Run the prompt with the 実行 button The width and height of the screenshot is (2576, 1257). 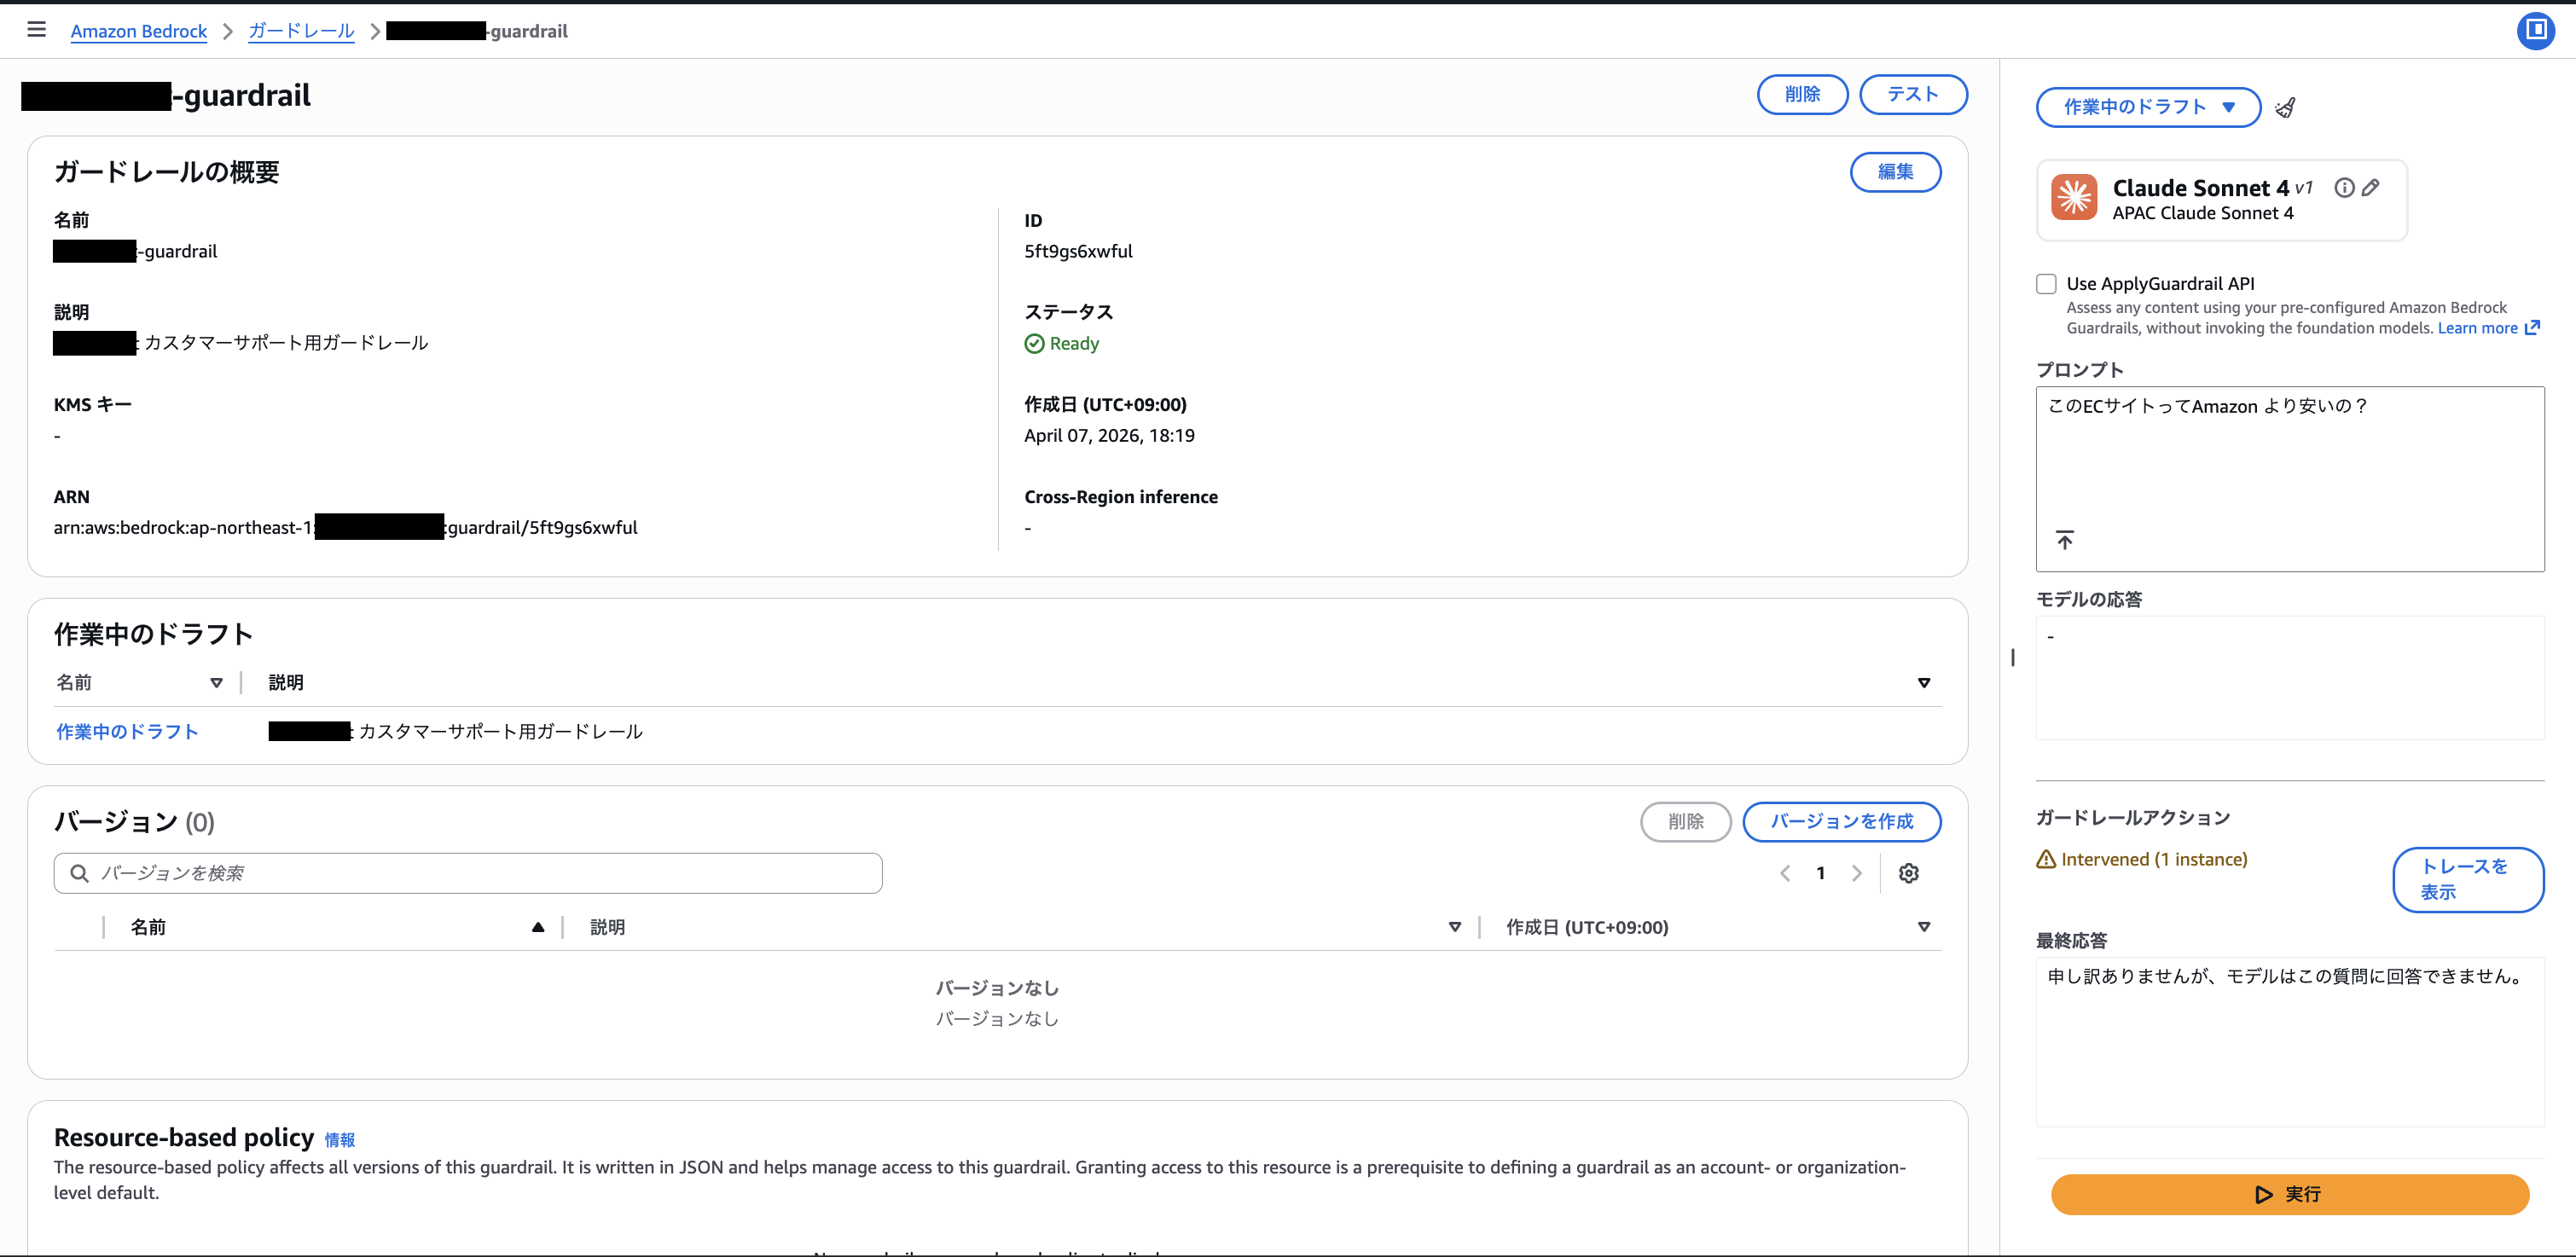click(2290, 1194)
